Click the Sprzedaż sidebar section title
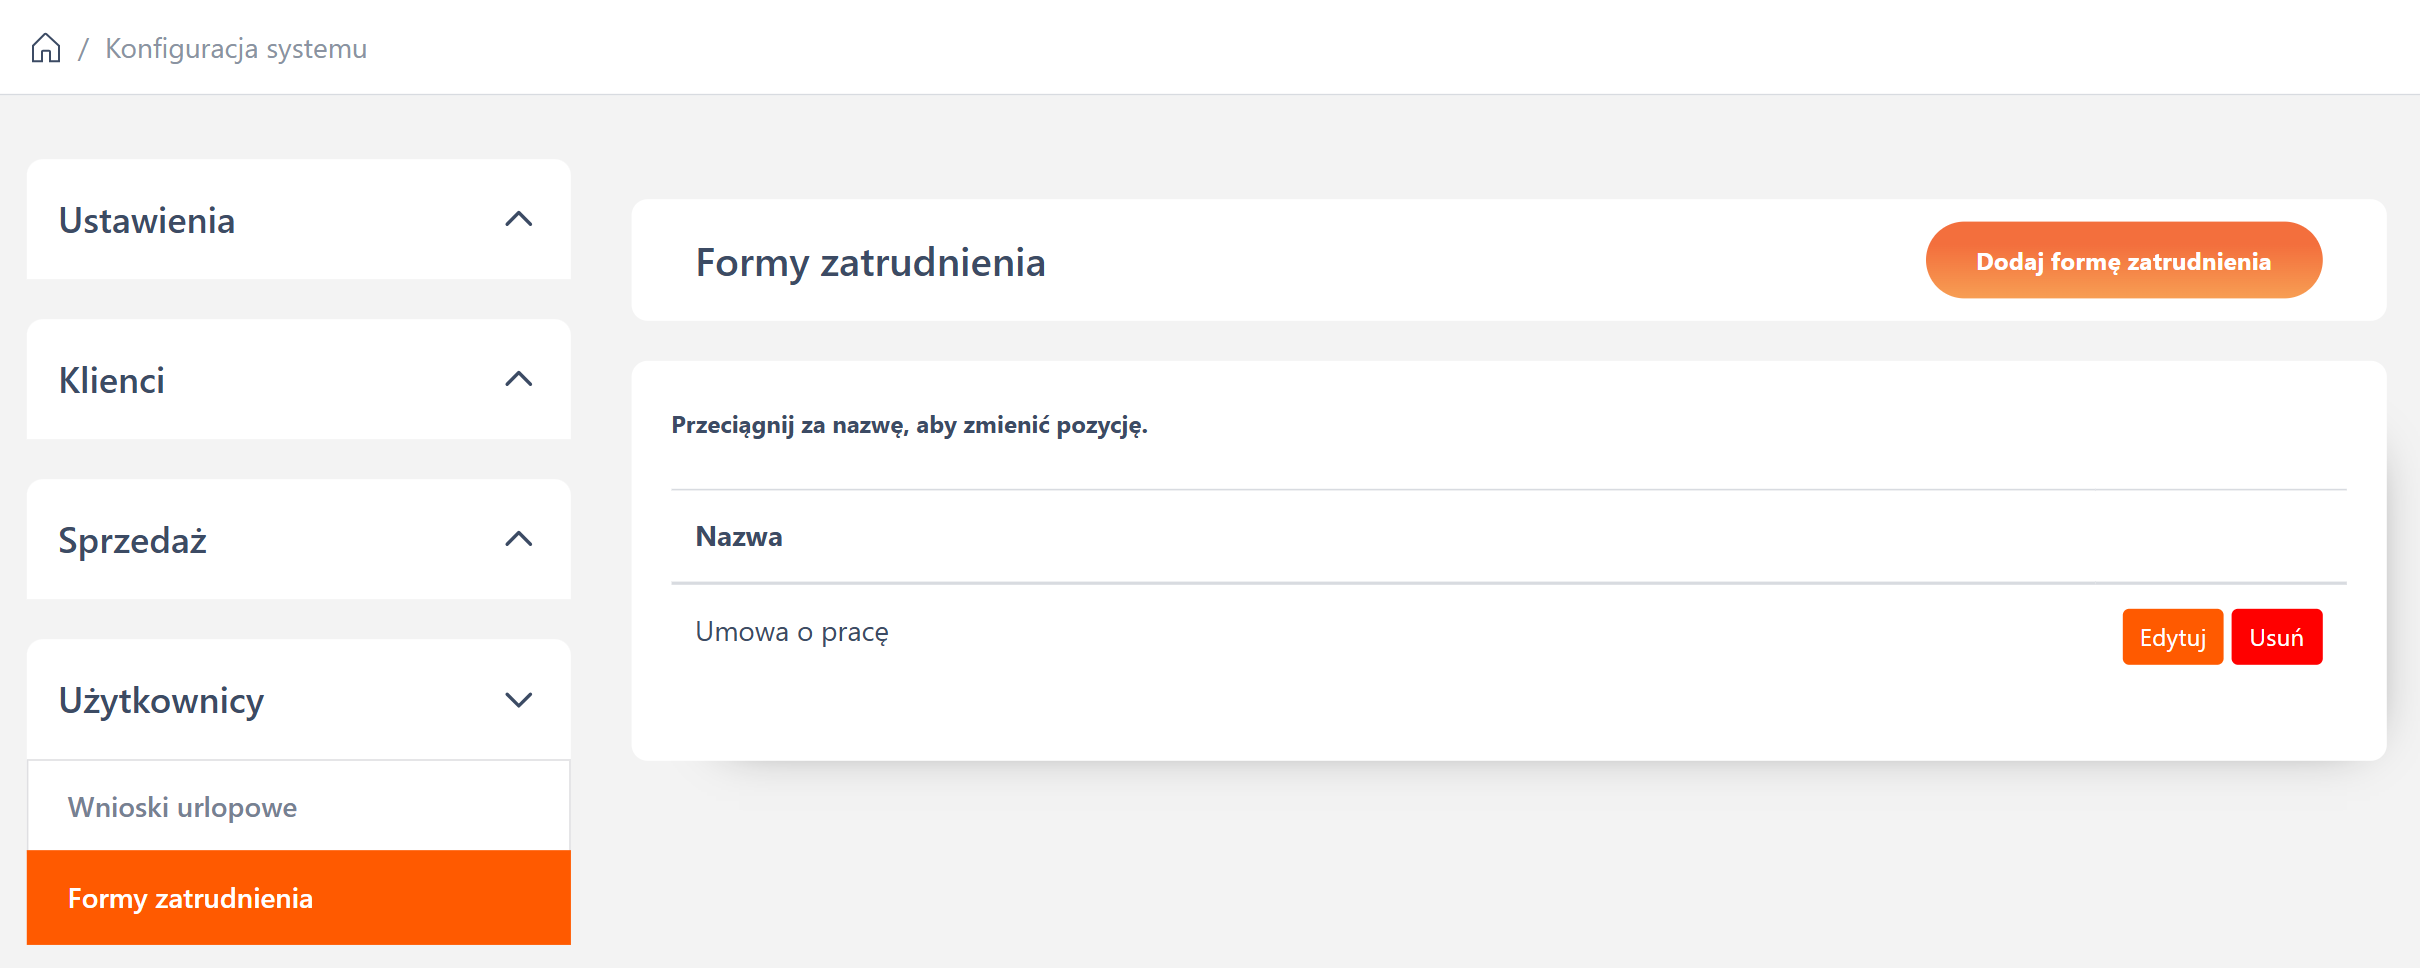 coord(133,540)
